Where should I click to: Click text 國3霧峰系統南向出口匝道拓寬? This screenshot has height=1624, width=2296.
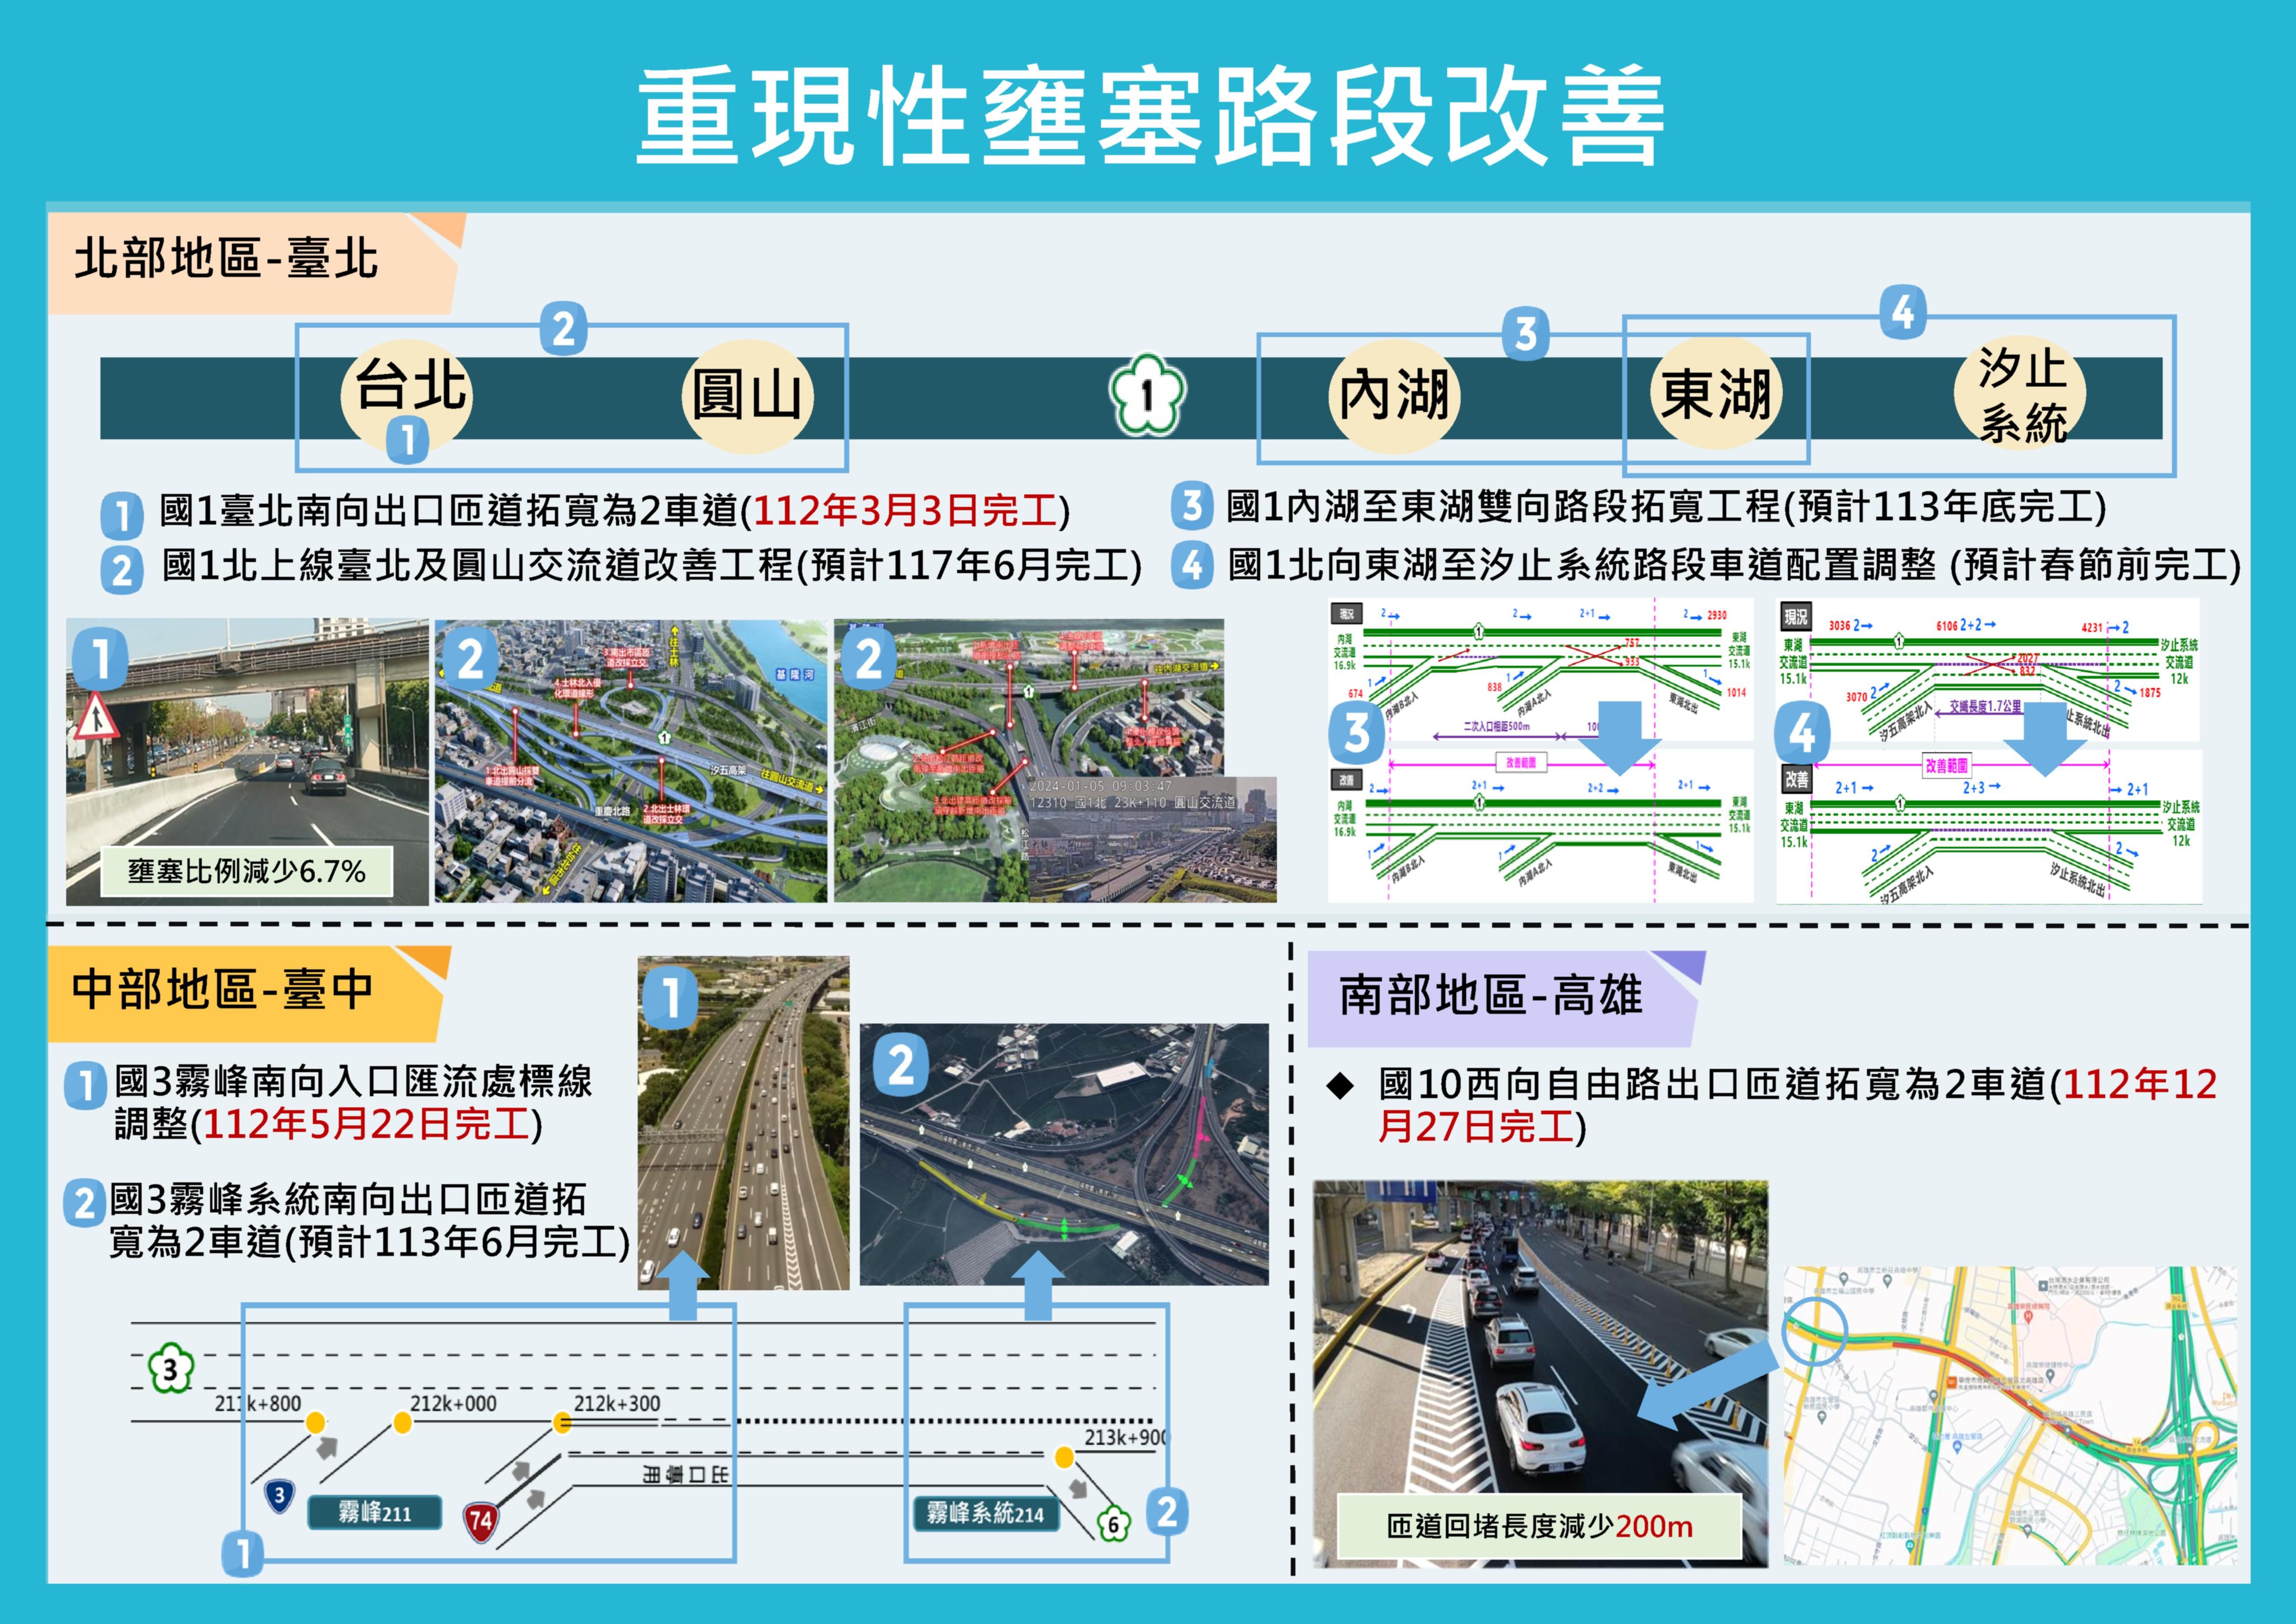pyautogui.click(x=348, y=1220)
